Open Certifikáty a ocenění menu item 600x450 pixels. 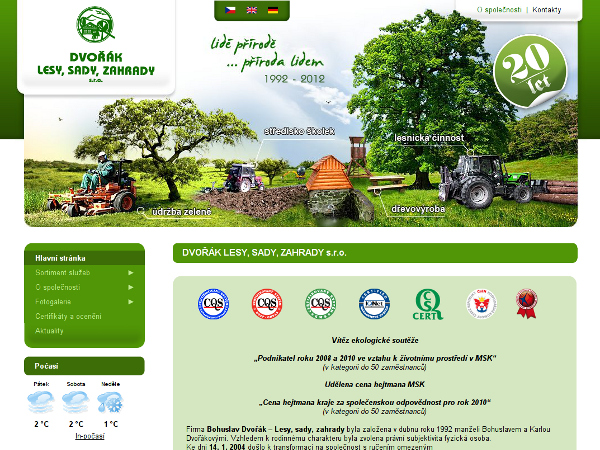[68, 316]
